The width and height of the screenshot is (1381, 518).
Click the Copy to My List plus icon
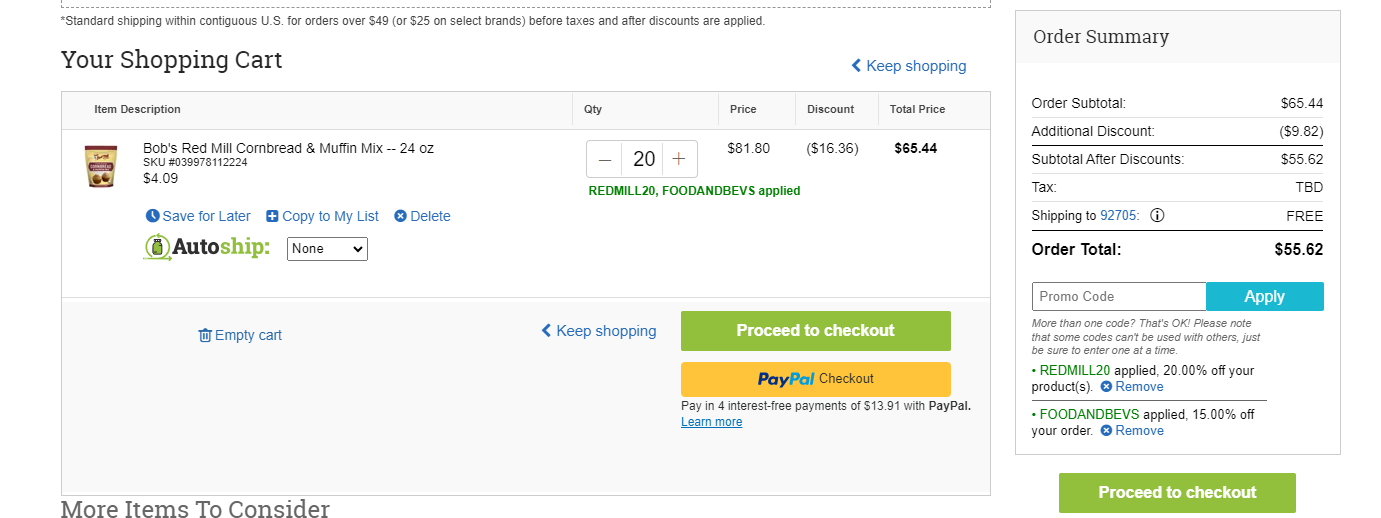[272, 216]
